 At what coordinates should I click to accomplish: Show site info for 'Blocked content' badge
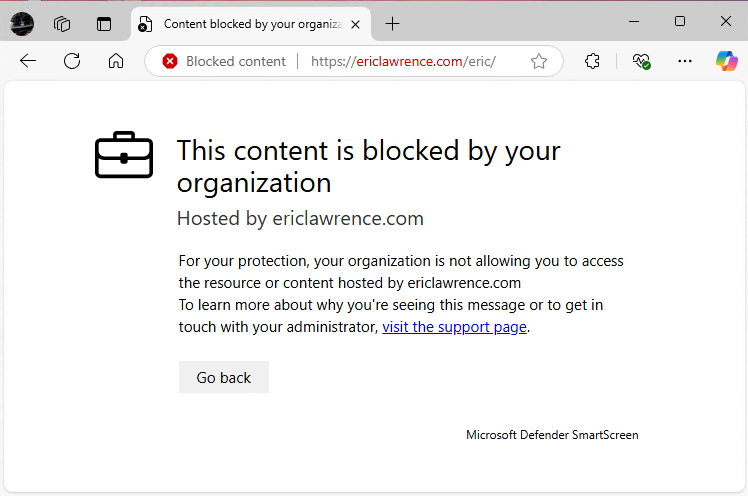(x=224, y=61)
